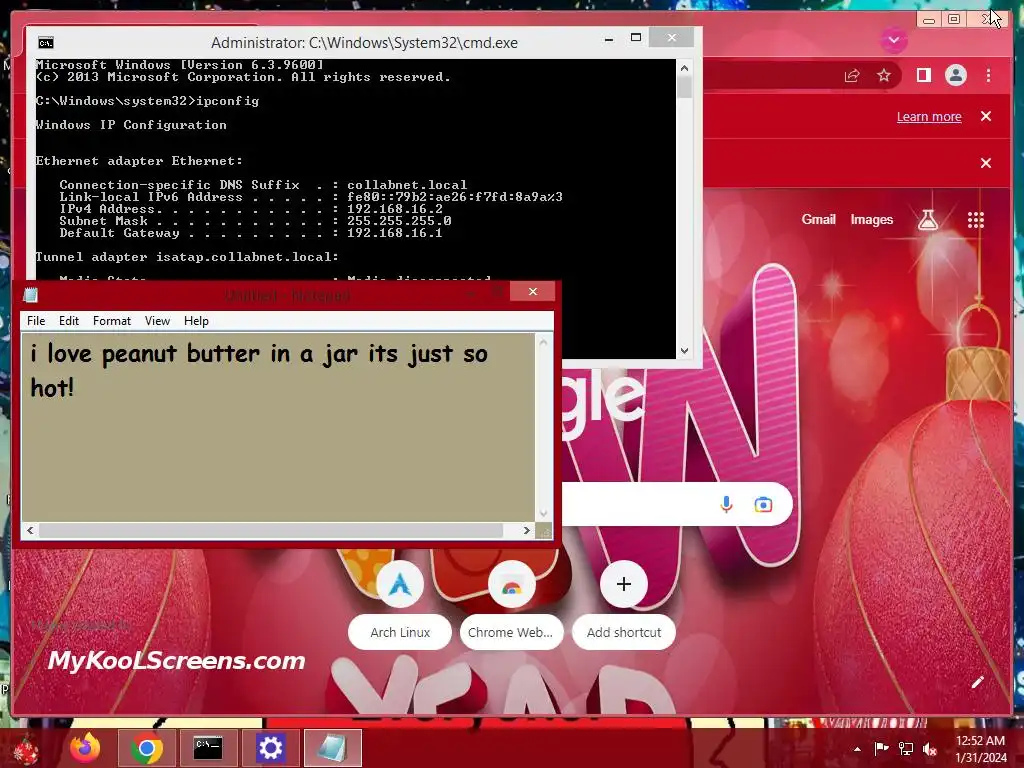Open Google apps grid icon
Viewport: 1024px width, 768px height.
point(975,220)
